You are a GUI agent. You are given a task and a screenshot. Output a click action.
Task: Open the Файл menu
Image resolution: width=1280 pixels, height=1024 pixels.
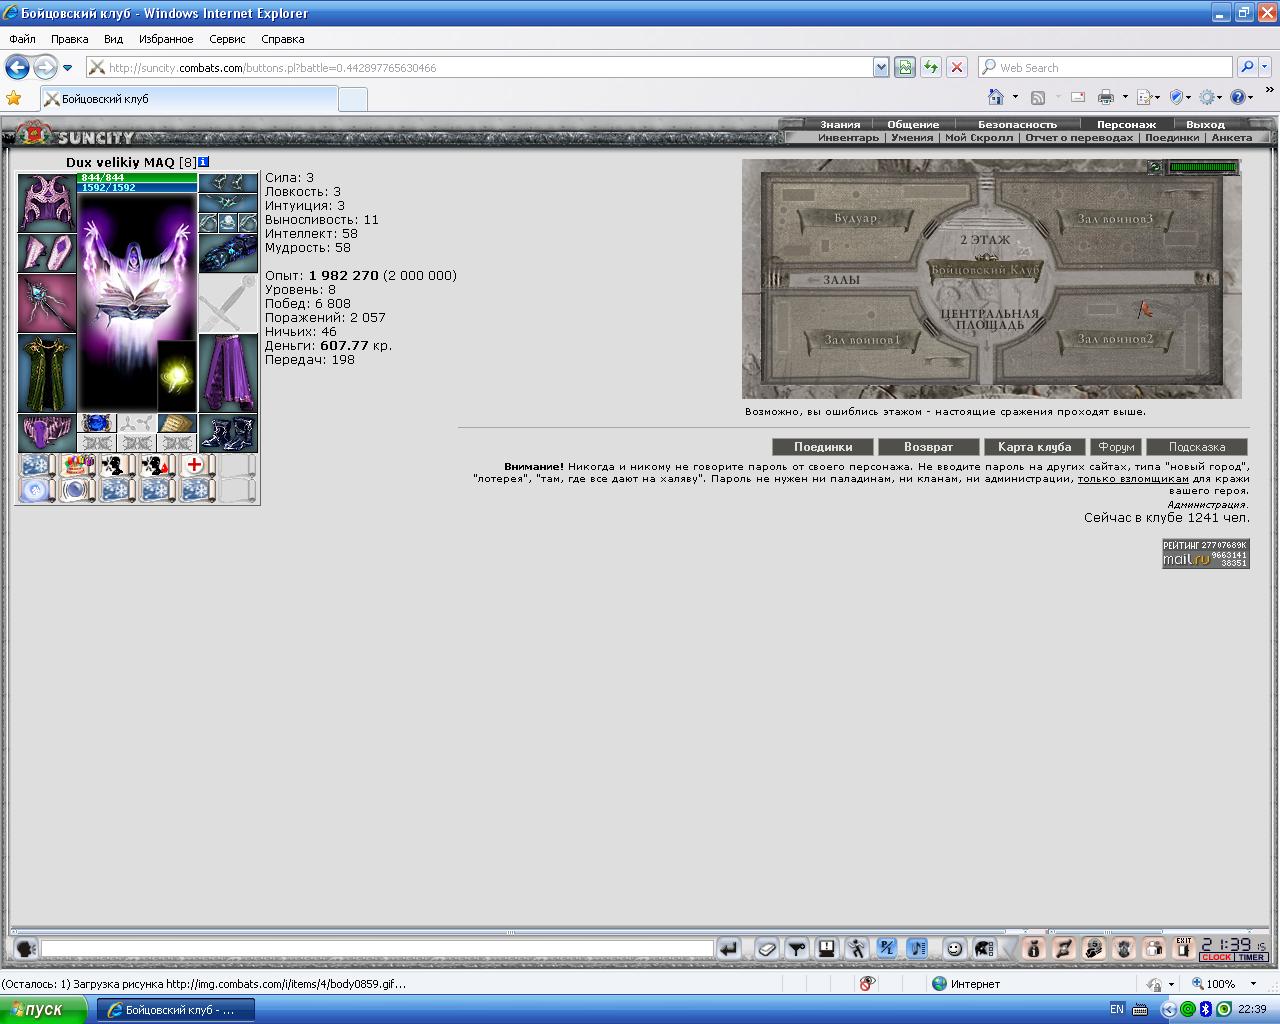coord(22,39)
